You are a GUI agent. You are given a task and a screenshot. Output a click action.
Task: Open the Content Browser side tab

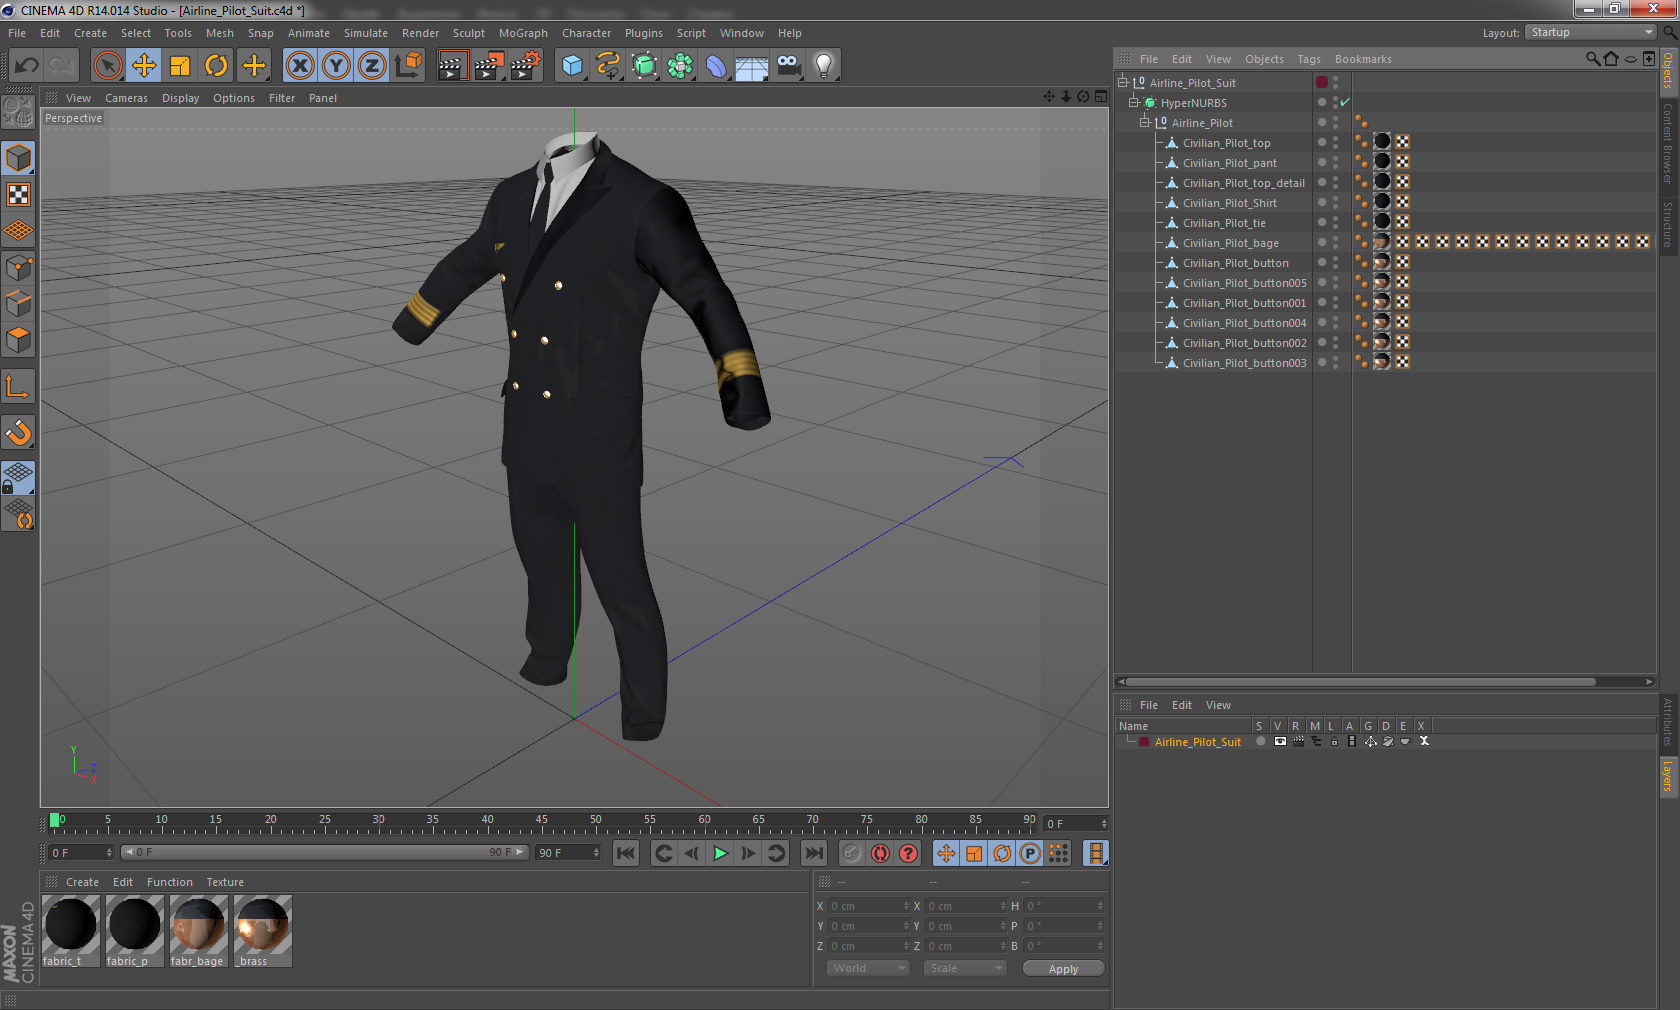point(1668,142)
